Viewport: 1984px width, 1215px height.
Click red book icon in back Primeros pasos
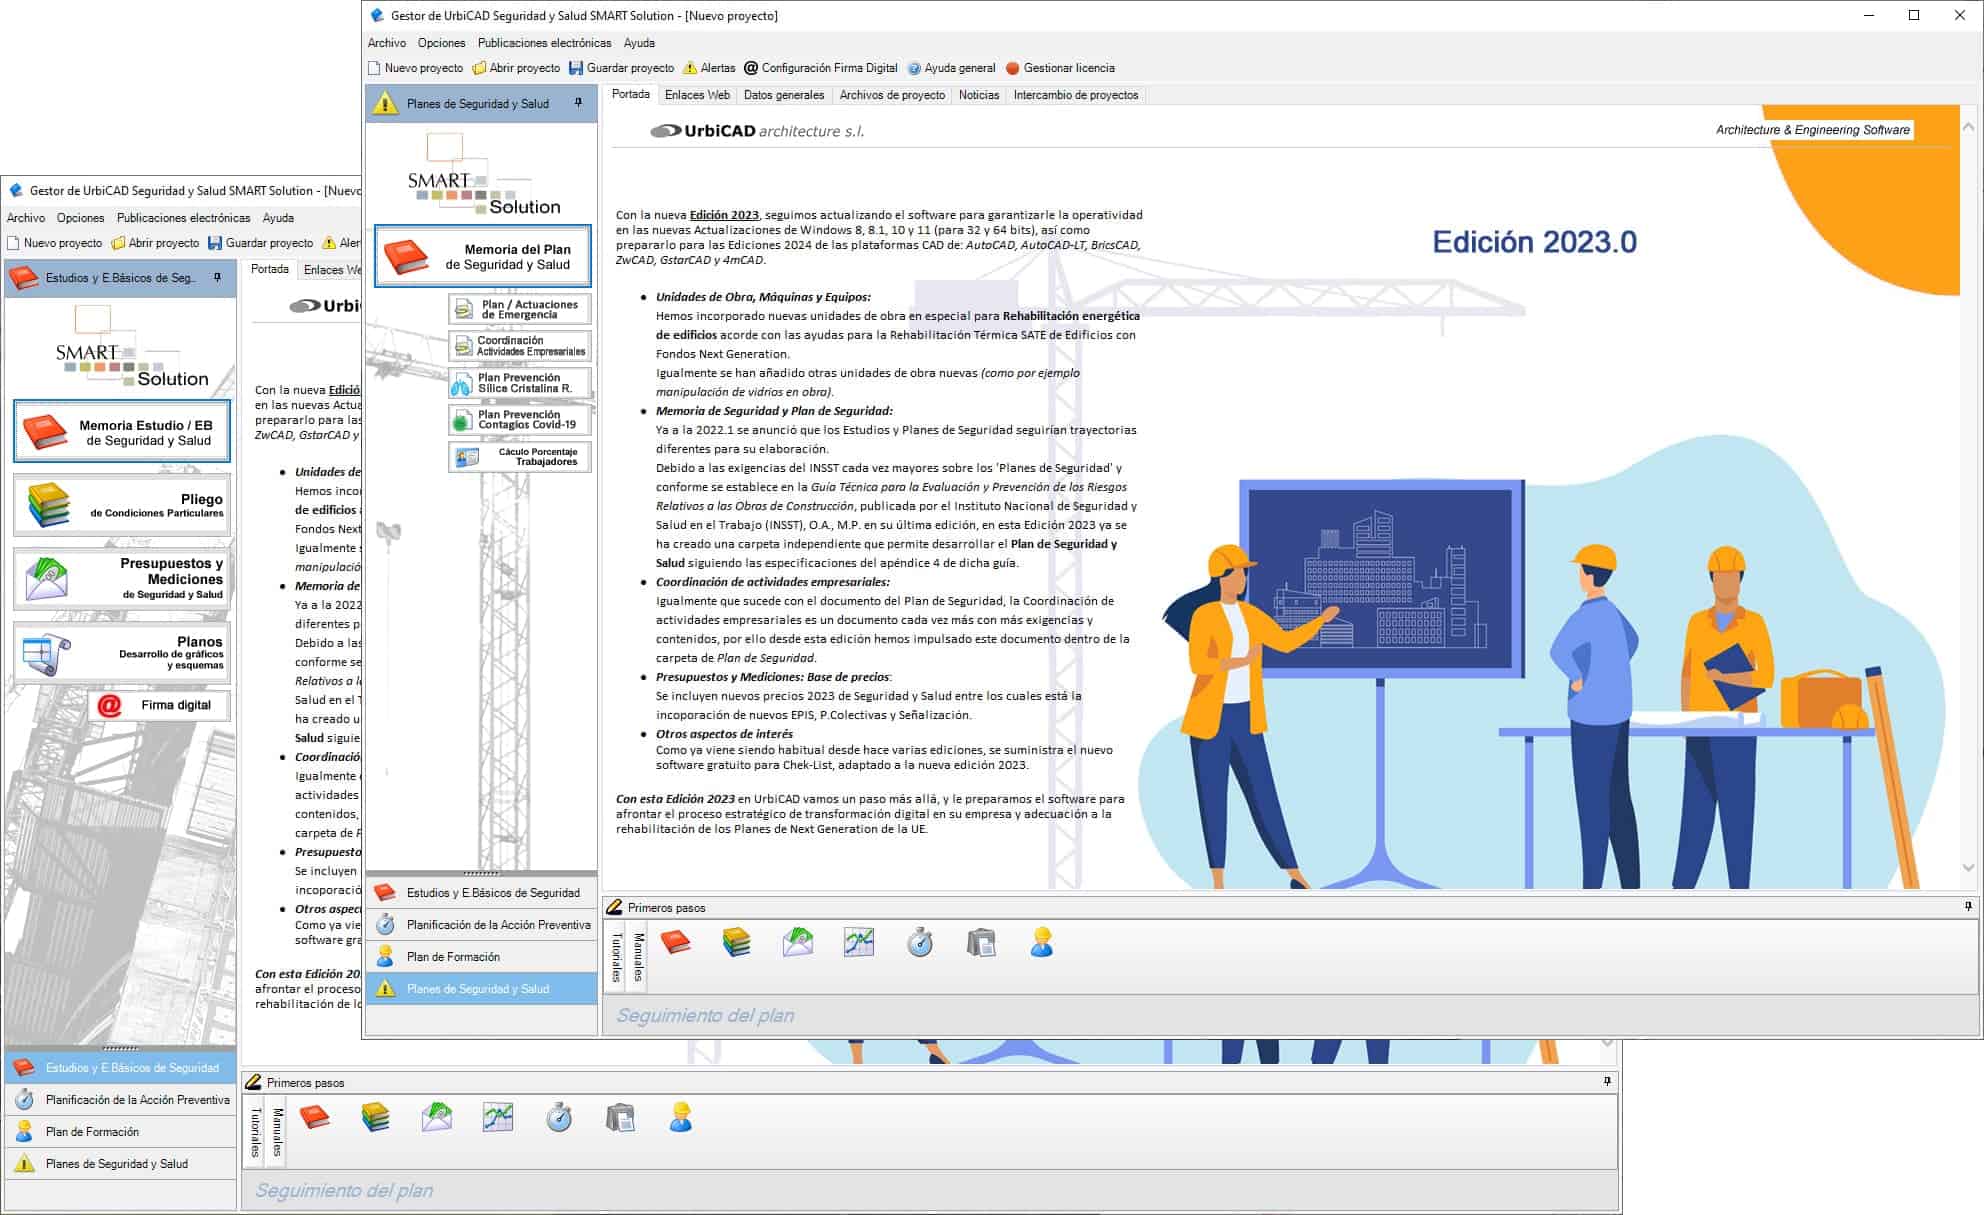tap(315, 1117)
